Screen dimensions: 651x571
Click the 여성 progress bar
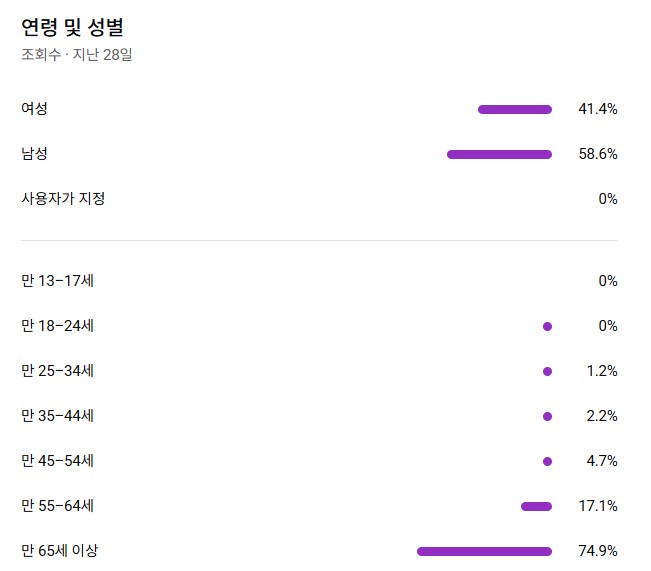tap(515, 109)
